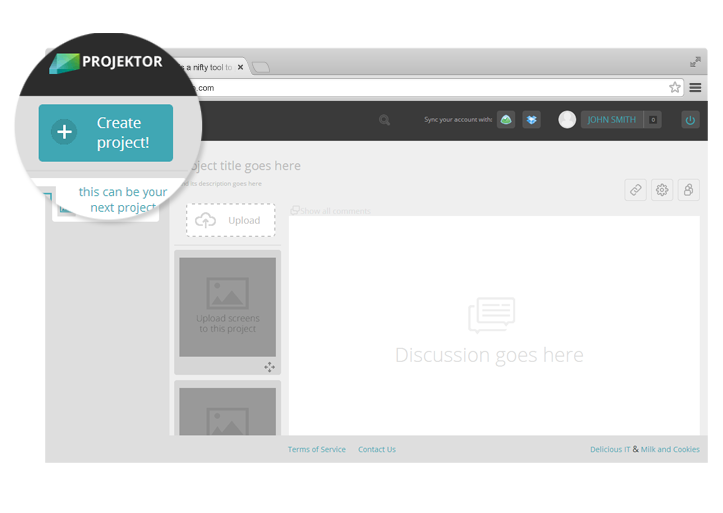Image resolution: width=723 pixels, height=513 pixels.
Task: Sync account with Basecamp icon
Action: tap(506, 120)
